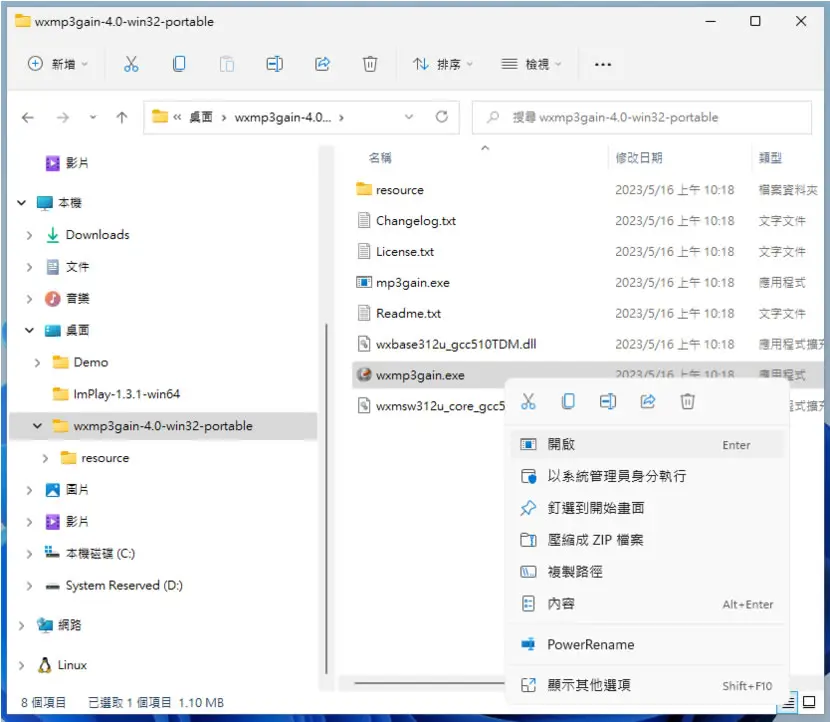Click the Delete icon in the context menu
830x722 pixels.
tap(688, 401)
